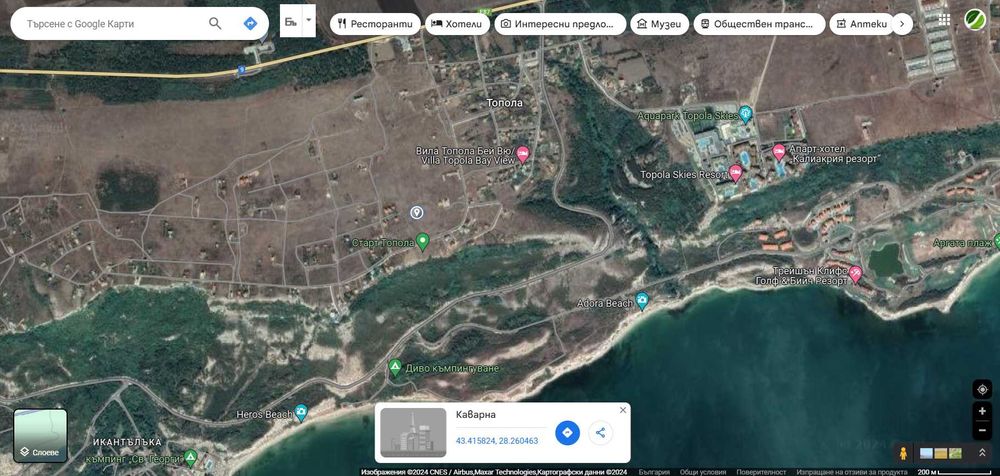The height and width of the screenshot is (476, 1000).
Task: Open Topola Skies Resort hotel pin
Action: point(735,172)
